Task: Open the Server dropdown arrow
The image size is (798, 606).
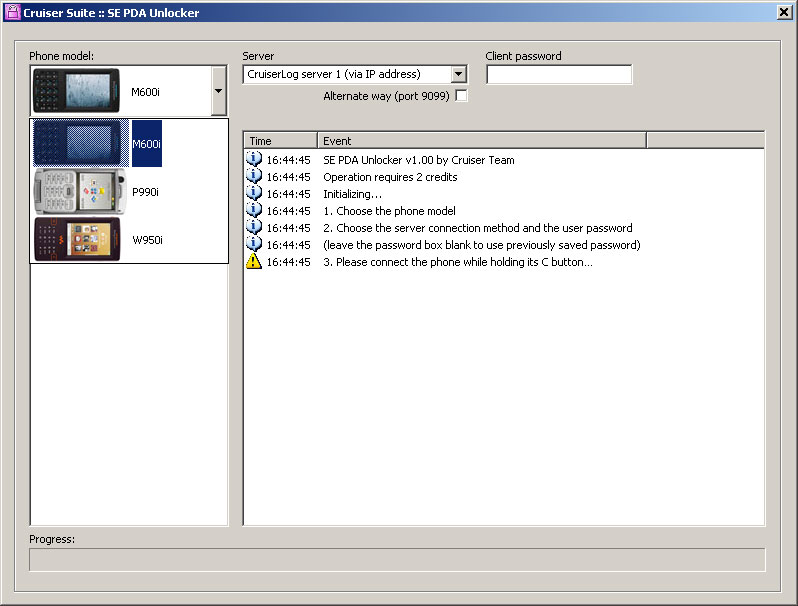Action: pyautogui.click(x=459, y=74)
